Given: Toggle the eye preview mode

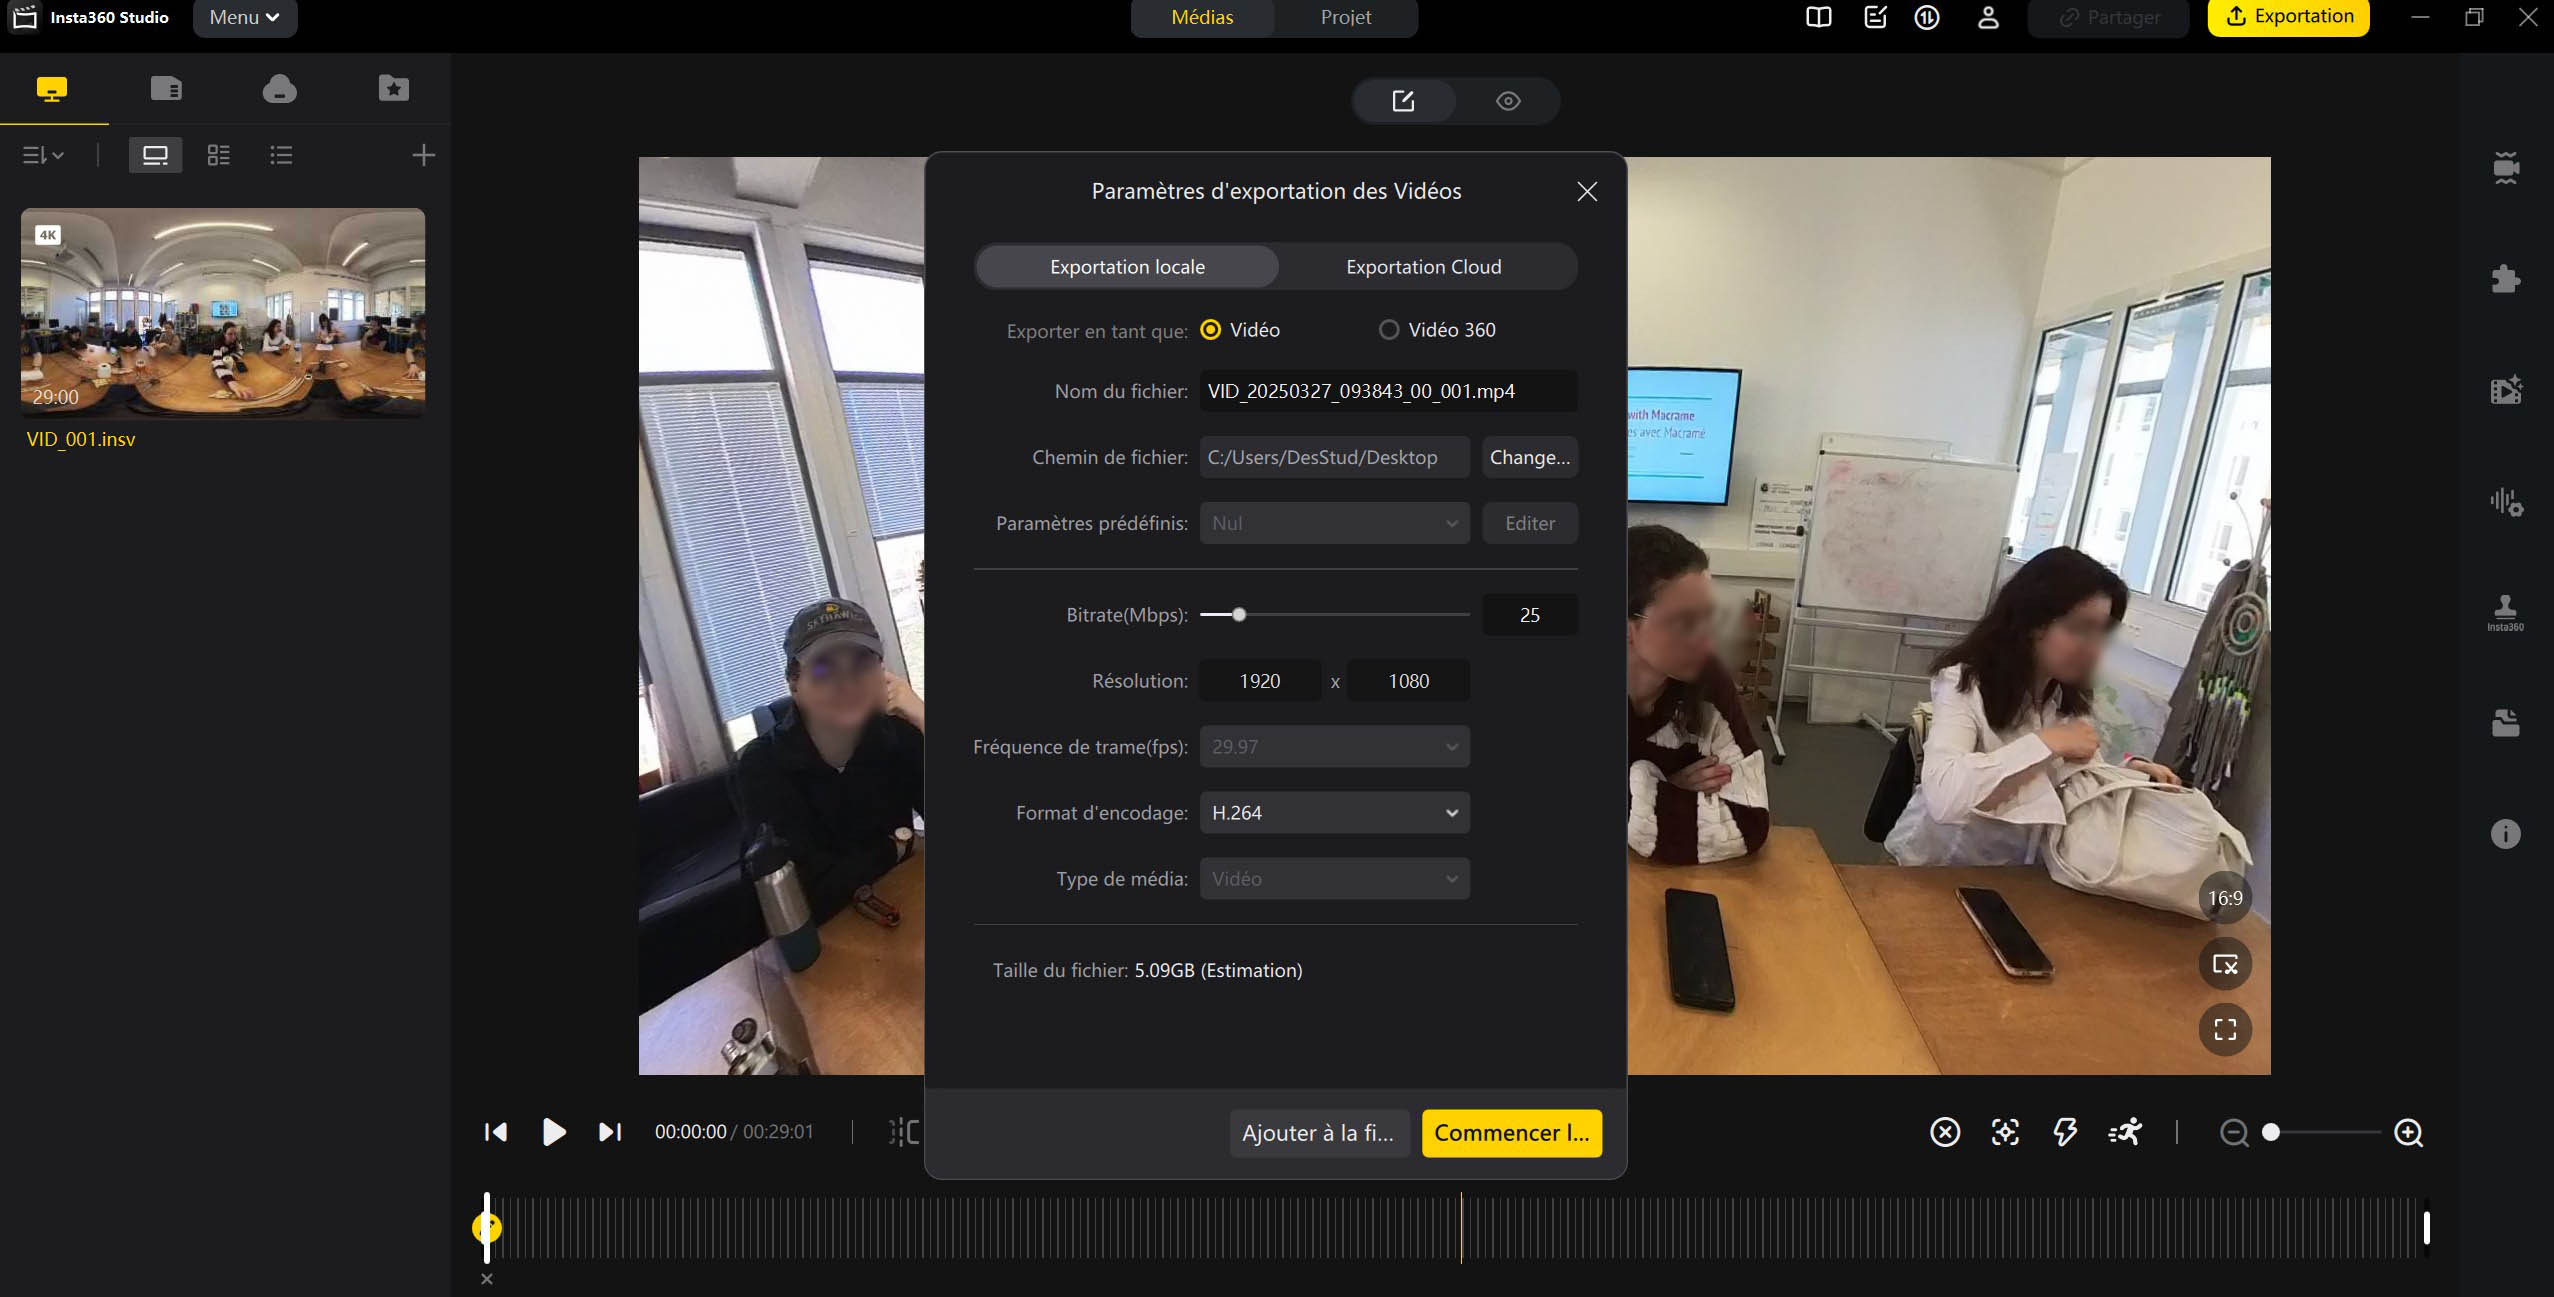Looking at the screenshot, I should (x=1508, y=101).
